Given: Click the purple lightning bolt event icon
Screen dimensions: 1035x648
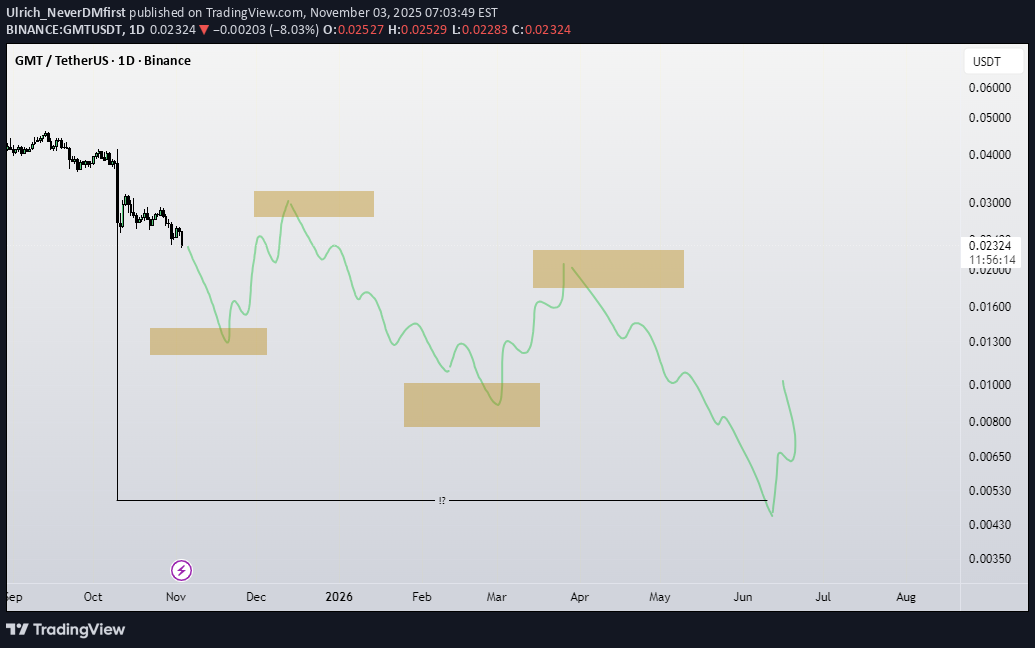Looking at the screenshot, I should [181, 571].
